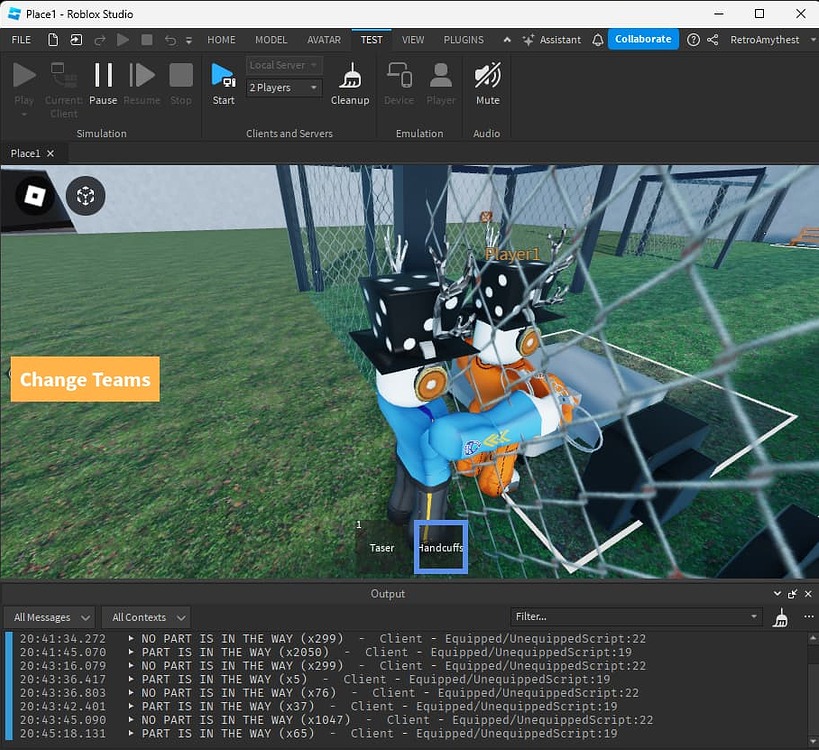The image size is (819, 750).
Task: Open the All Messages filter dropdown
Action: [48, 617]
